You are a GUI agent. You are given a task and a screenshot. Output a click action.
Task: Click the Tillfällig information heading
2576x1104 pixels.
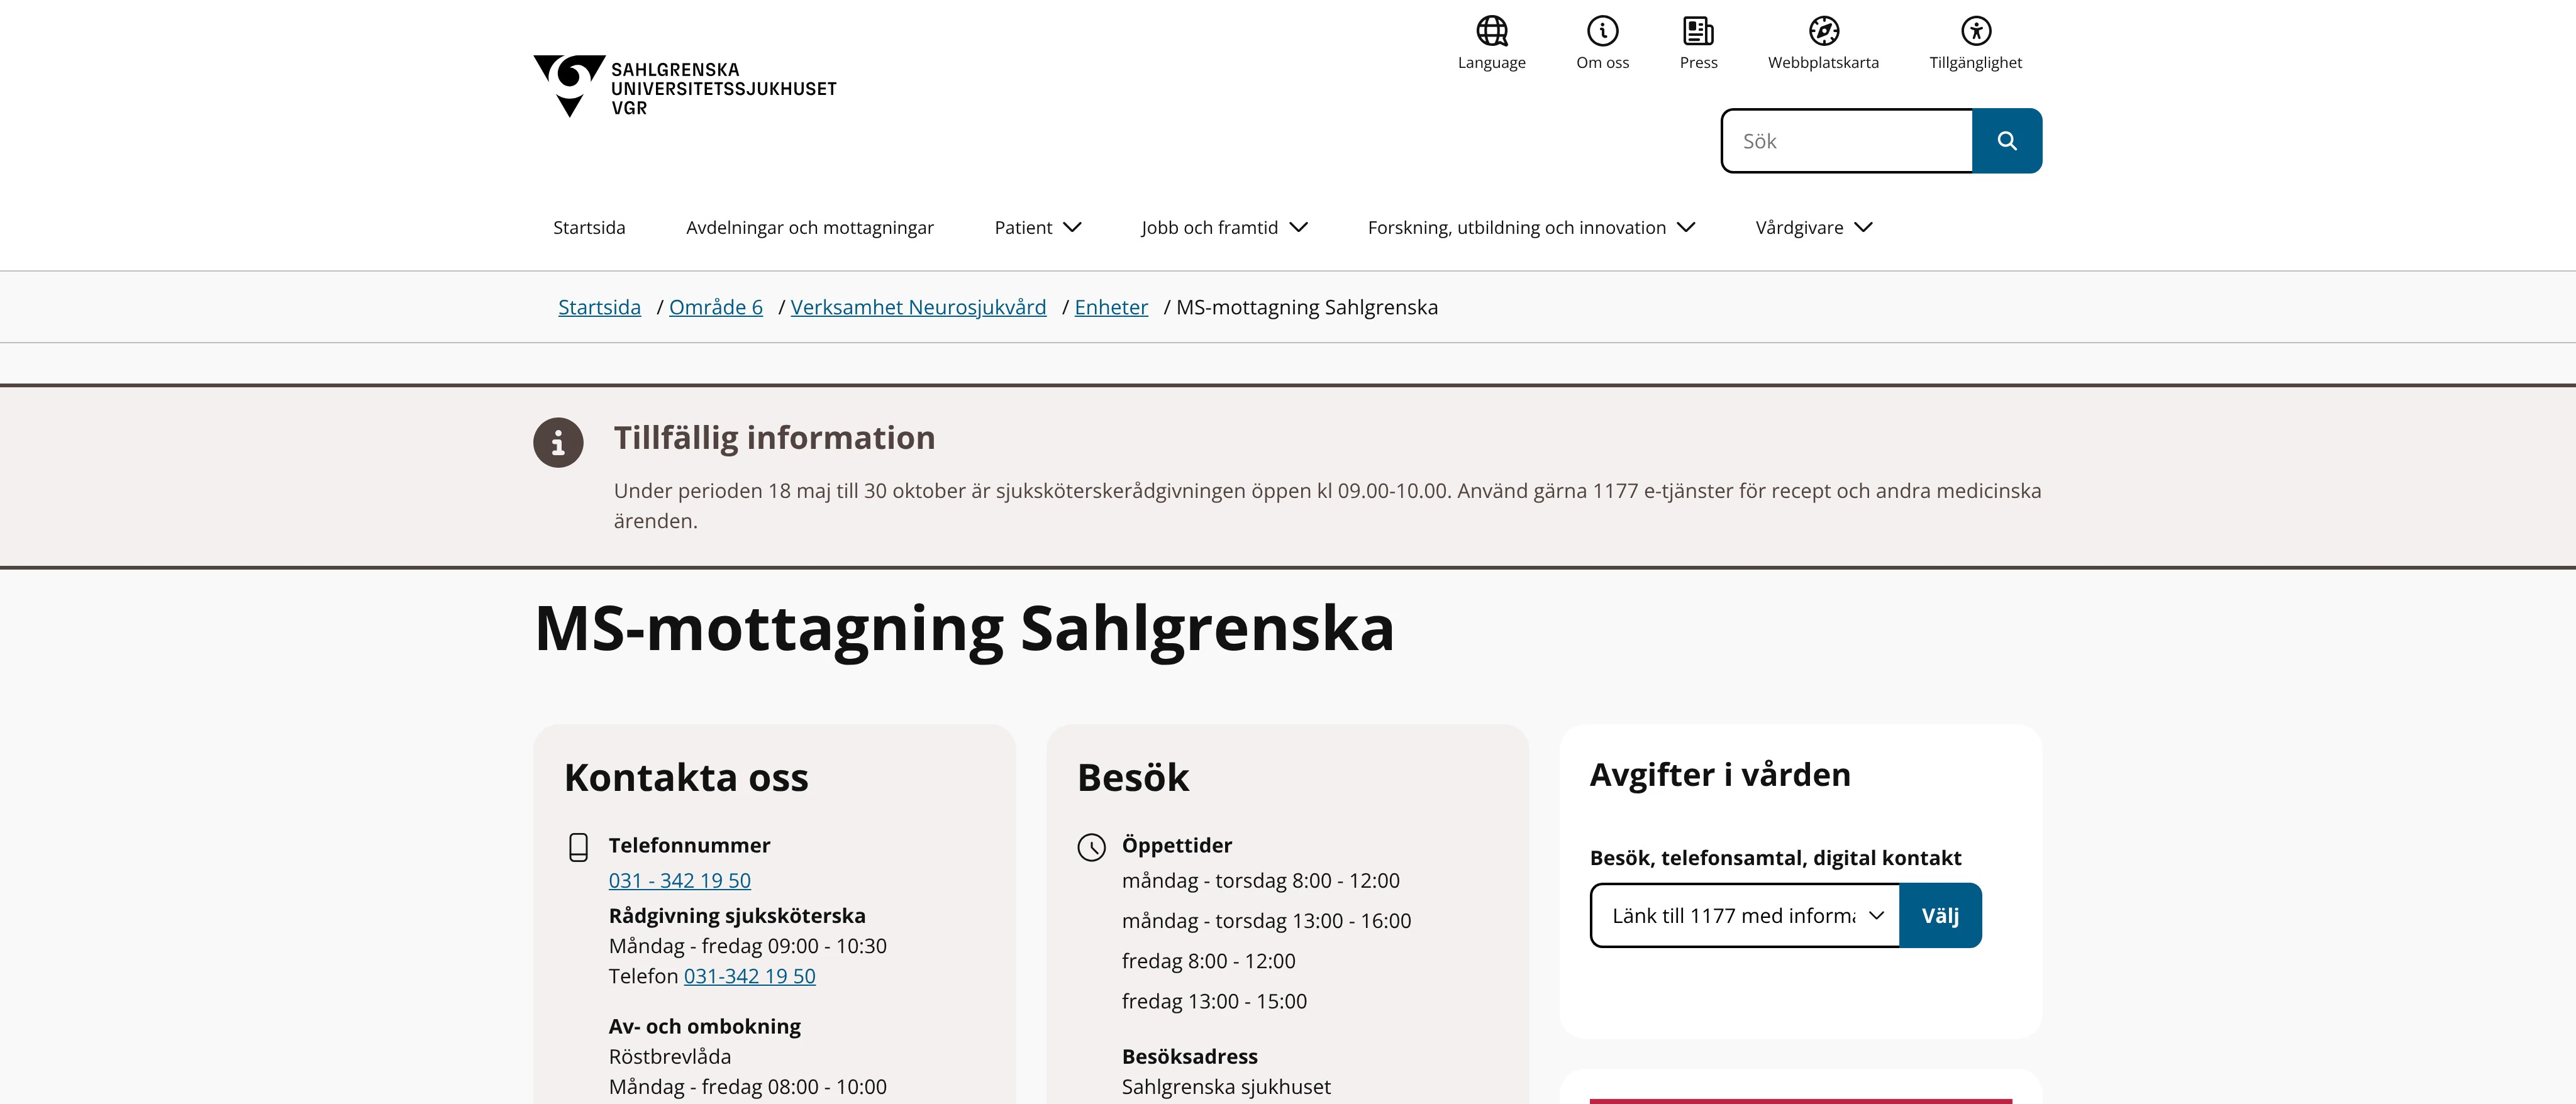(x=774, y=438)
